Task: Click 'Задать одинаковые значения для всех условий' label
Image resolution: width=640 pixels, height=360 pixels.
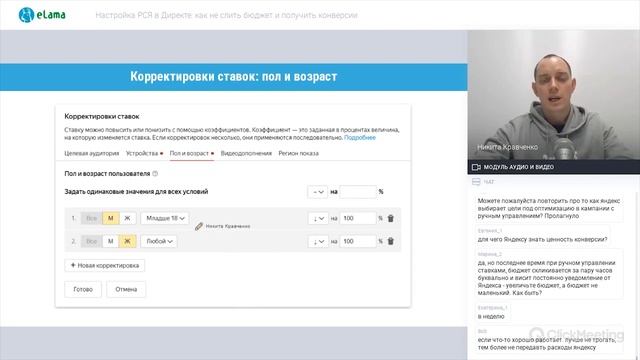Action: (136, 191)
